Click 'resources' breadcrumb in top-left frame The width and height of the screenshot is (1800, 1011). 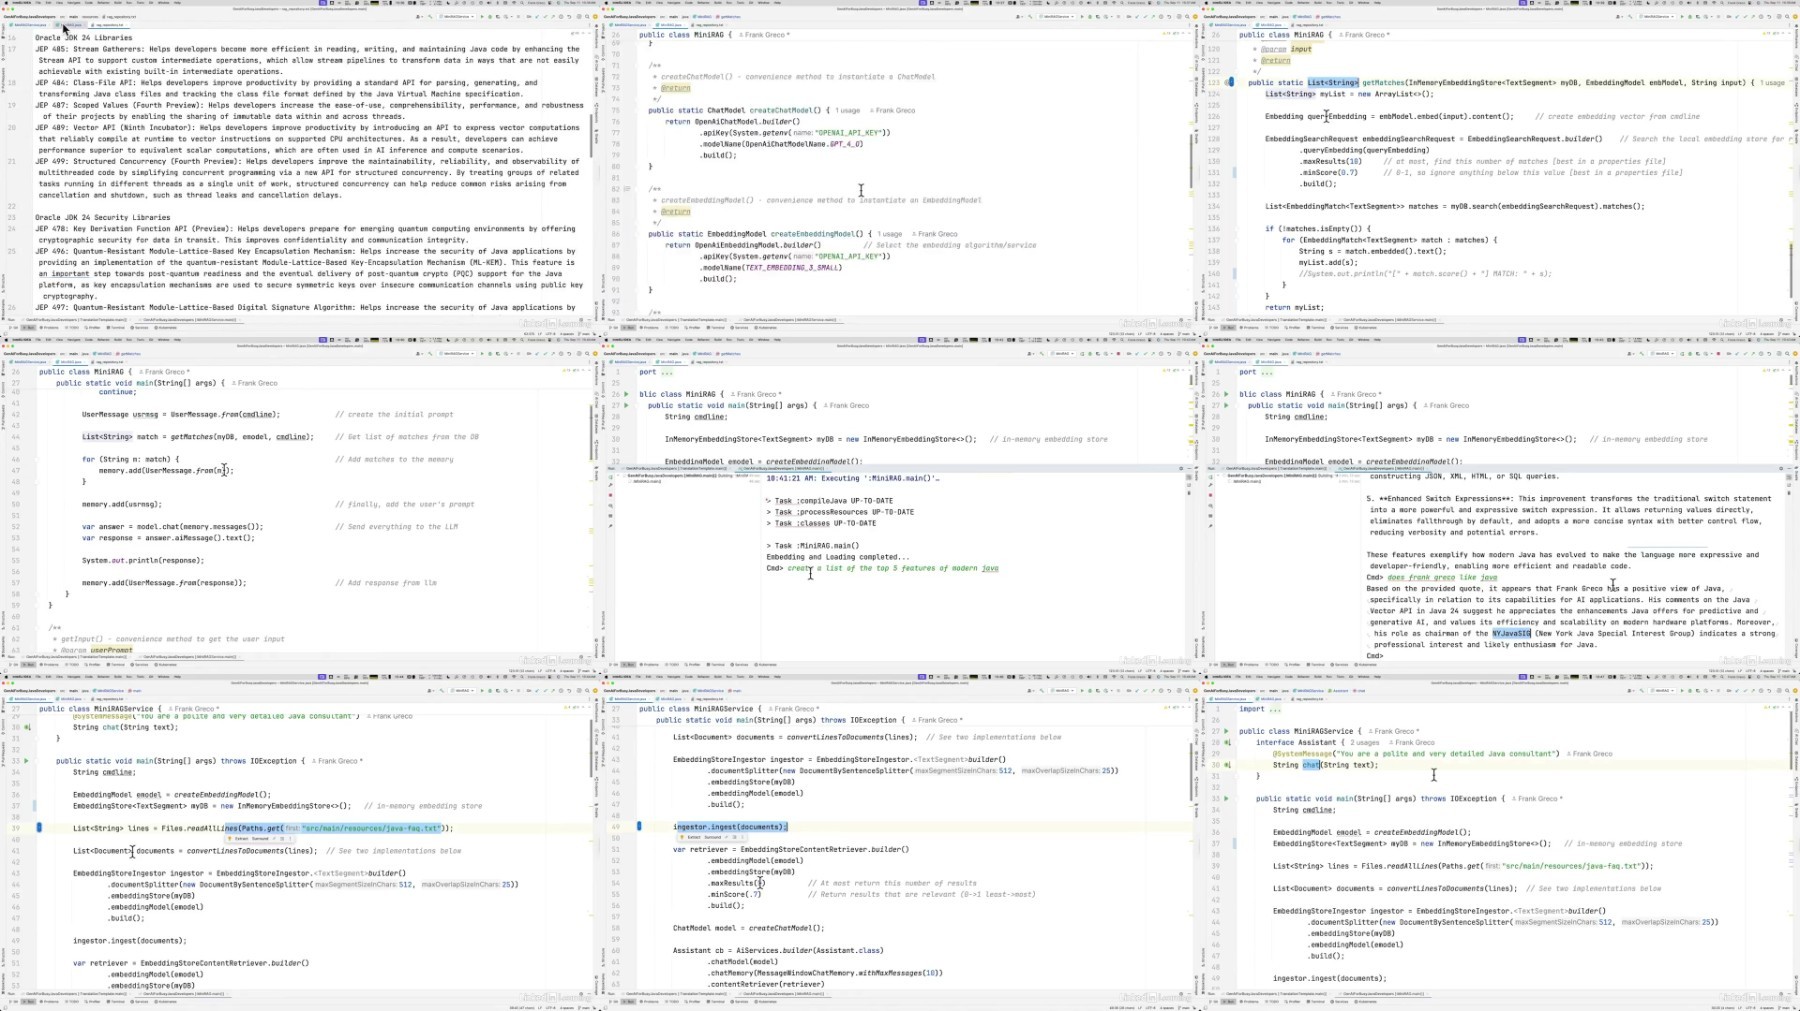click(90, 16)
